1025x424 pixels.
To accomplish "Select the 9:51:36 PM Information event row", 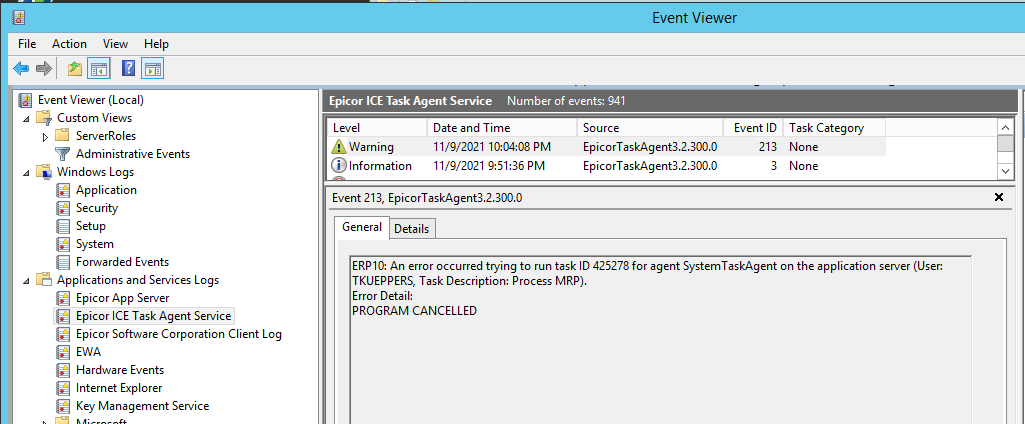I will click(606, 166).
